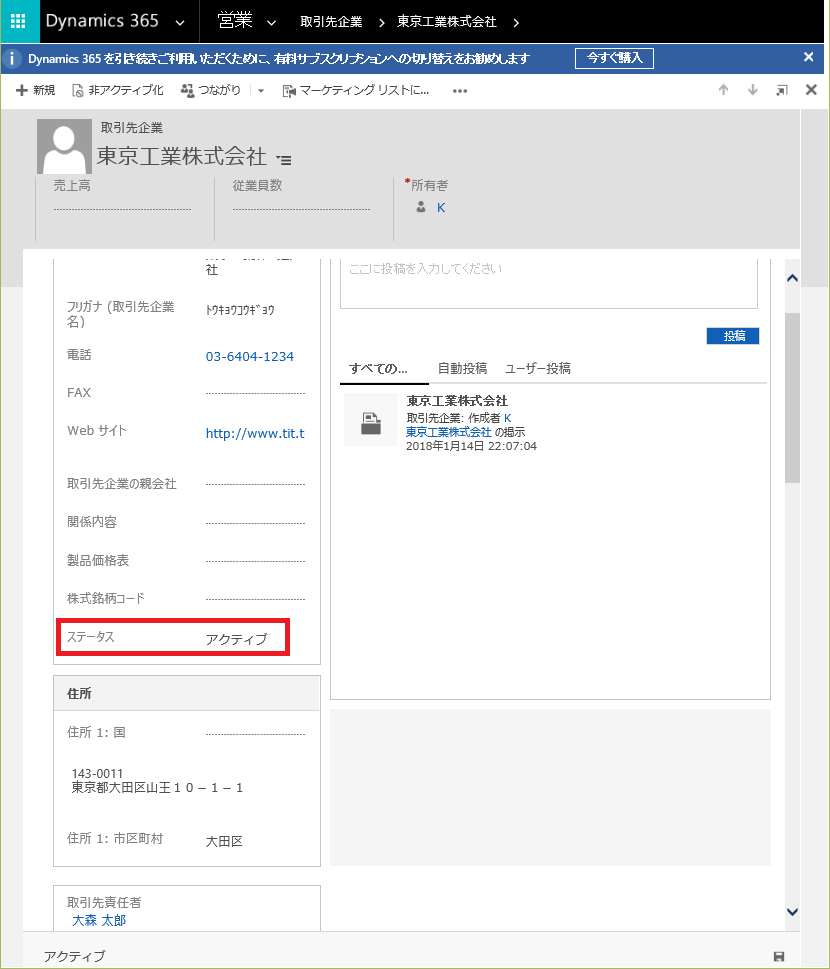Screen dimensions: 830x969
Task: Close the record form with X
Action: [811, 90]
